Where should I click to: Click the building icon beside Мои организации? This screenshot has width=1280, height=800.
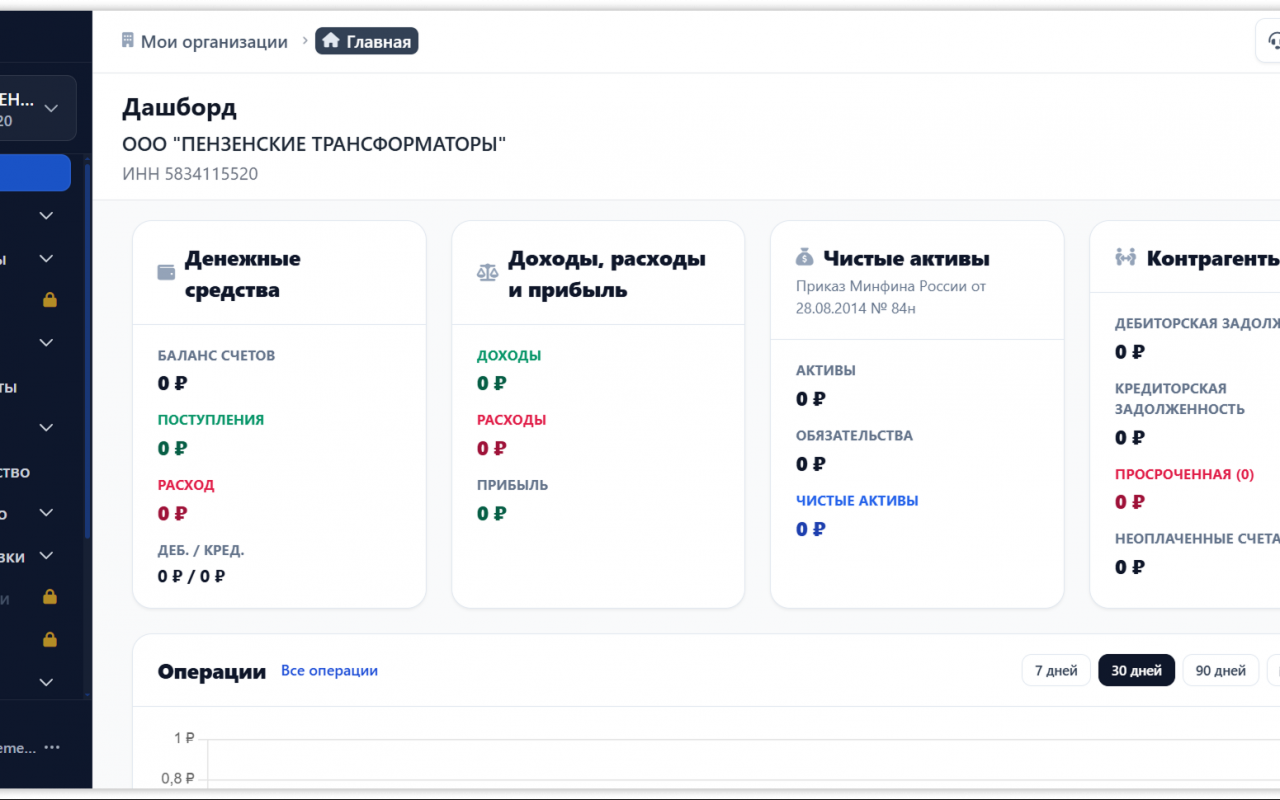coord(128,41)
